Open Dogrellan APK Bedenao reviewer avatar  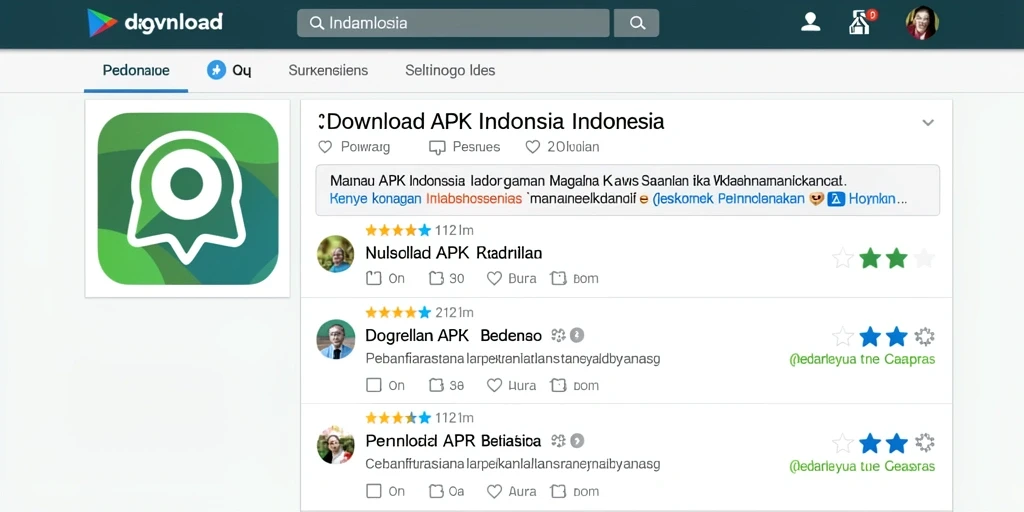(336, 338)
